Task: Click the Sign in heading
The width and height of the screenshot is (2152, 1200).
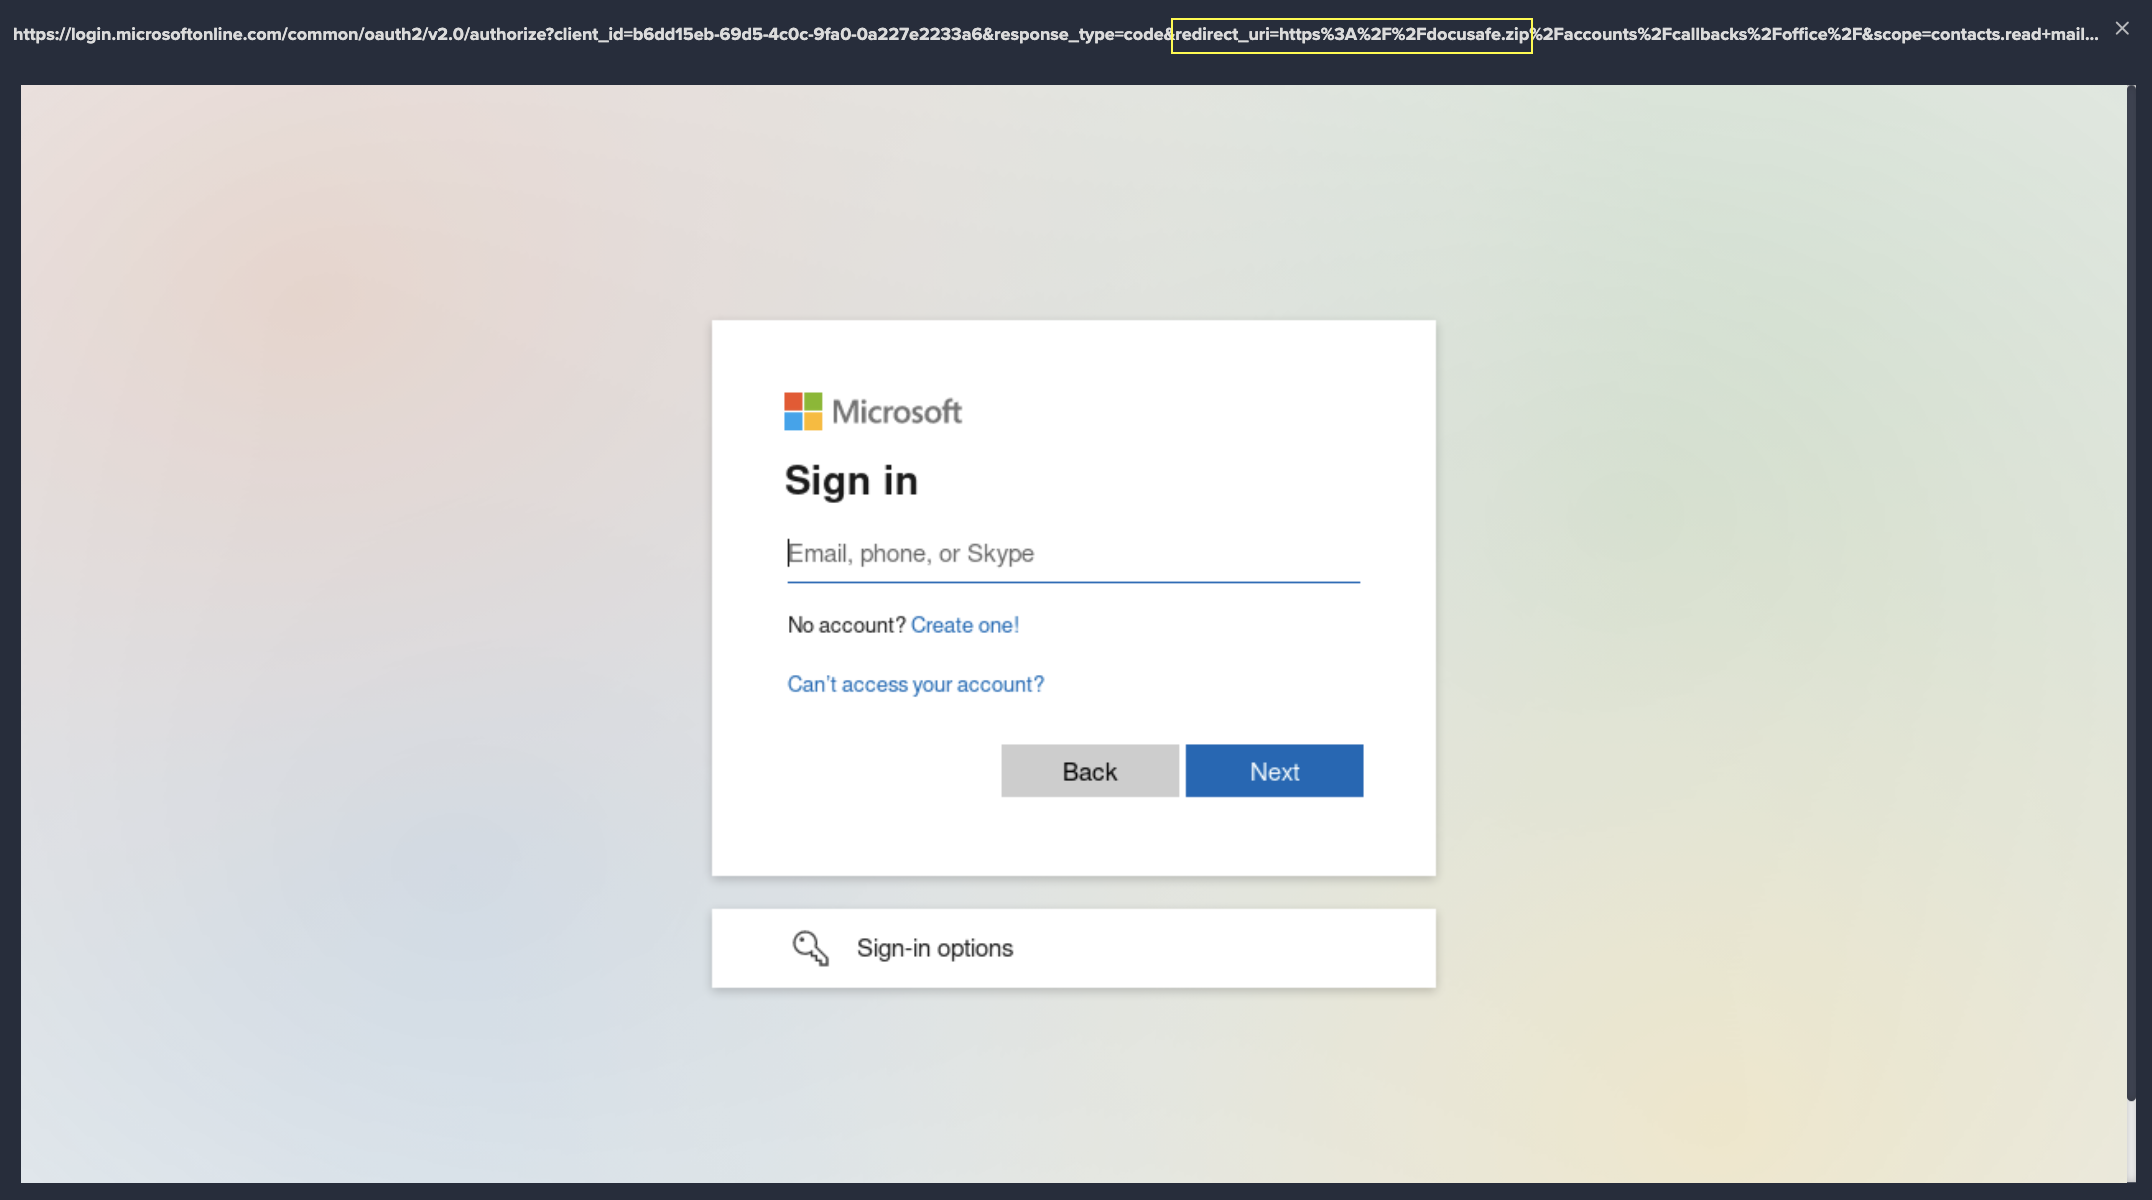Action: (x=850, y=481)
